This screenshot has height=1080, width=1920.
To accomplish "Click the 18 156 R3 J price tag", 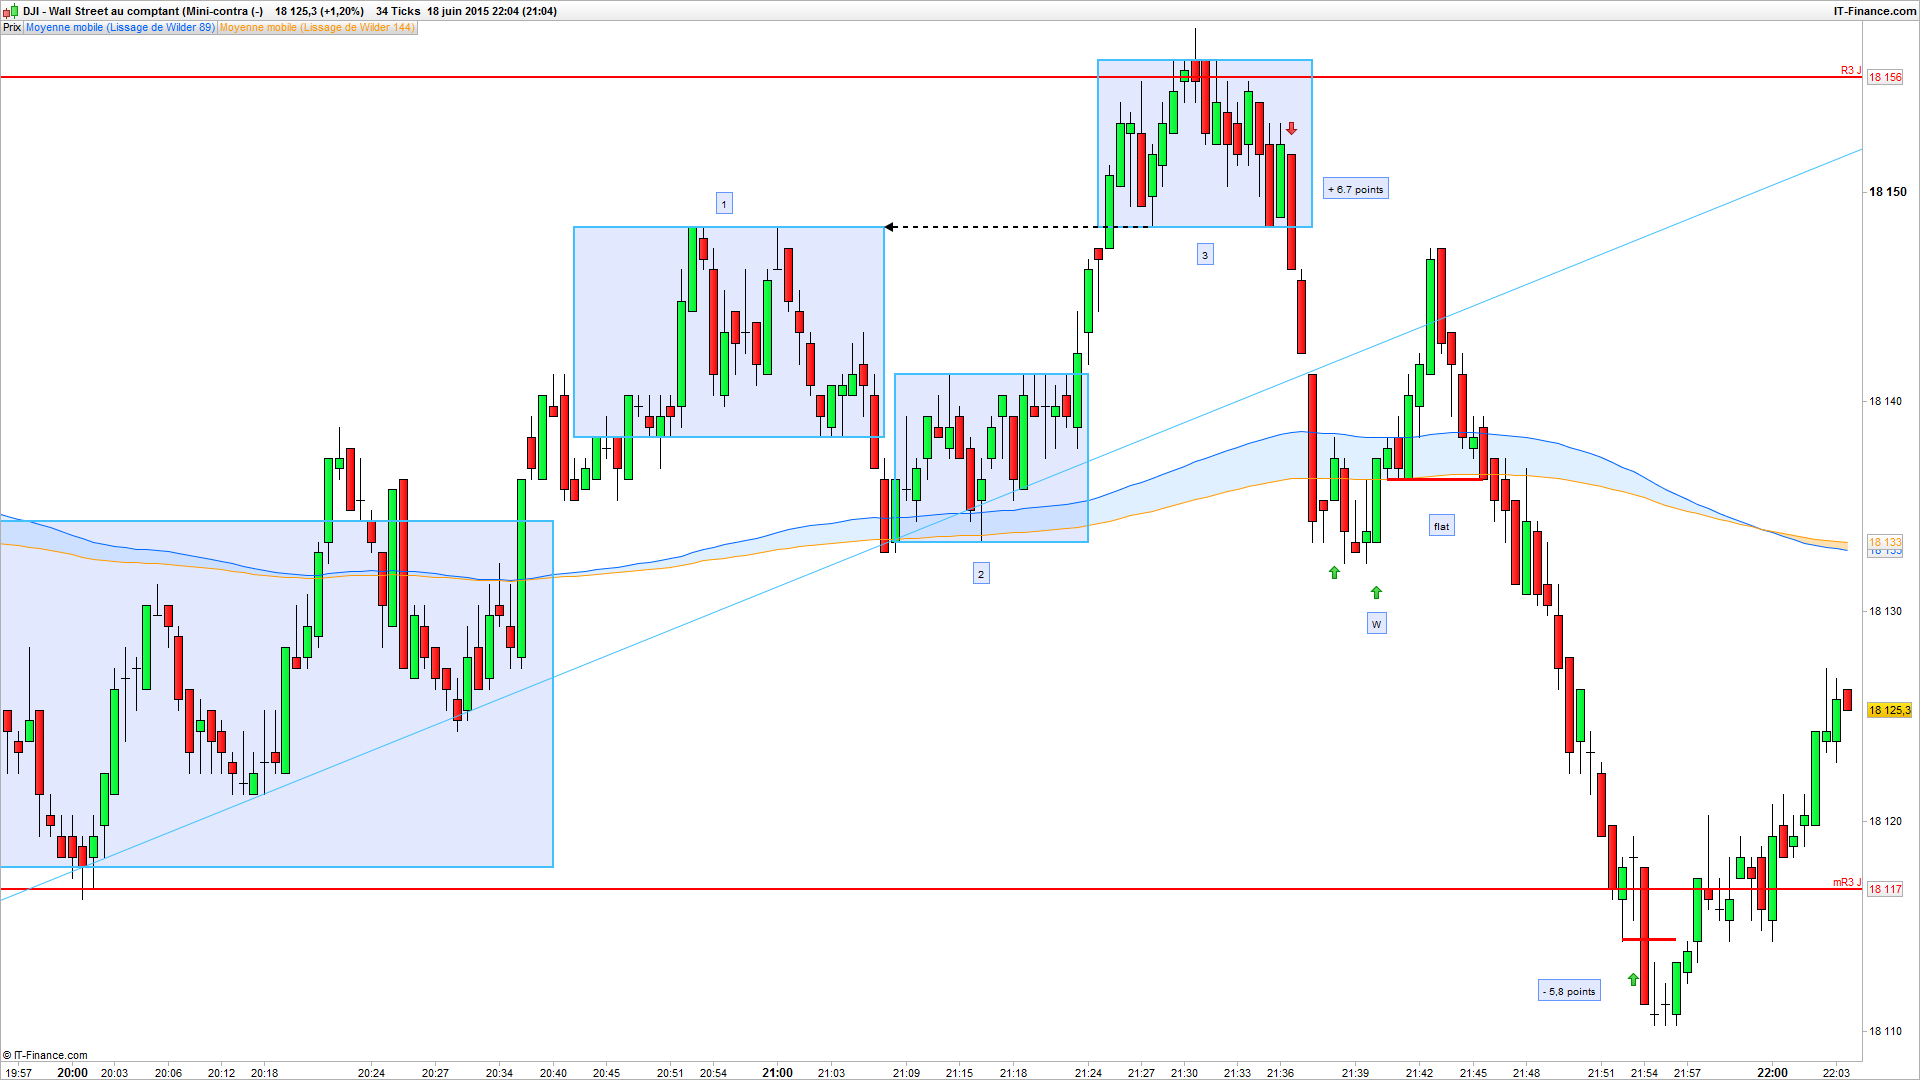I will click(x=1885, y=77).
